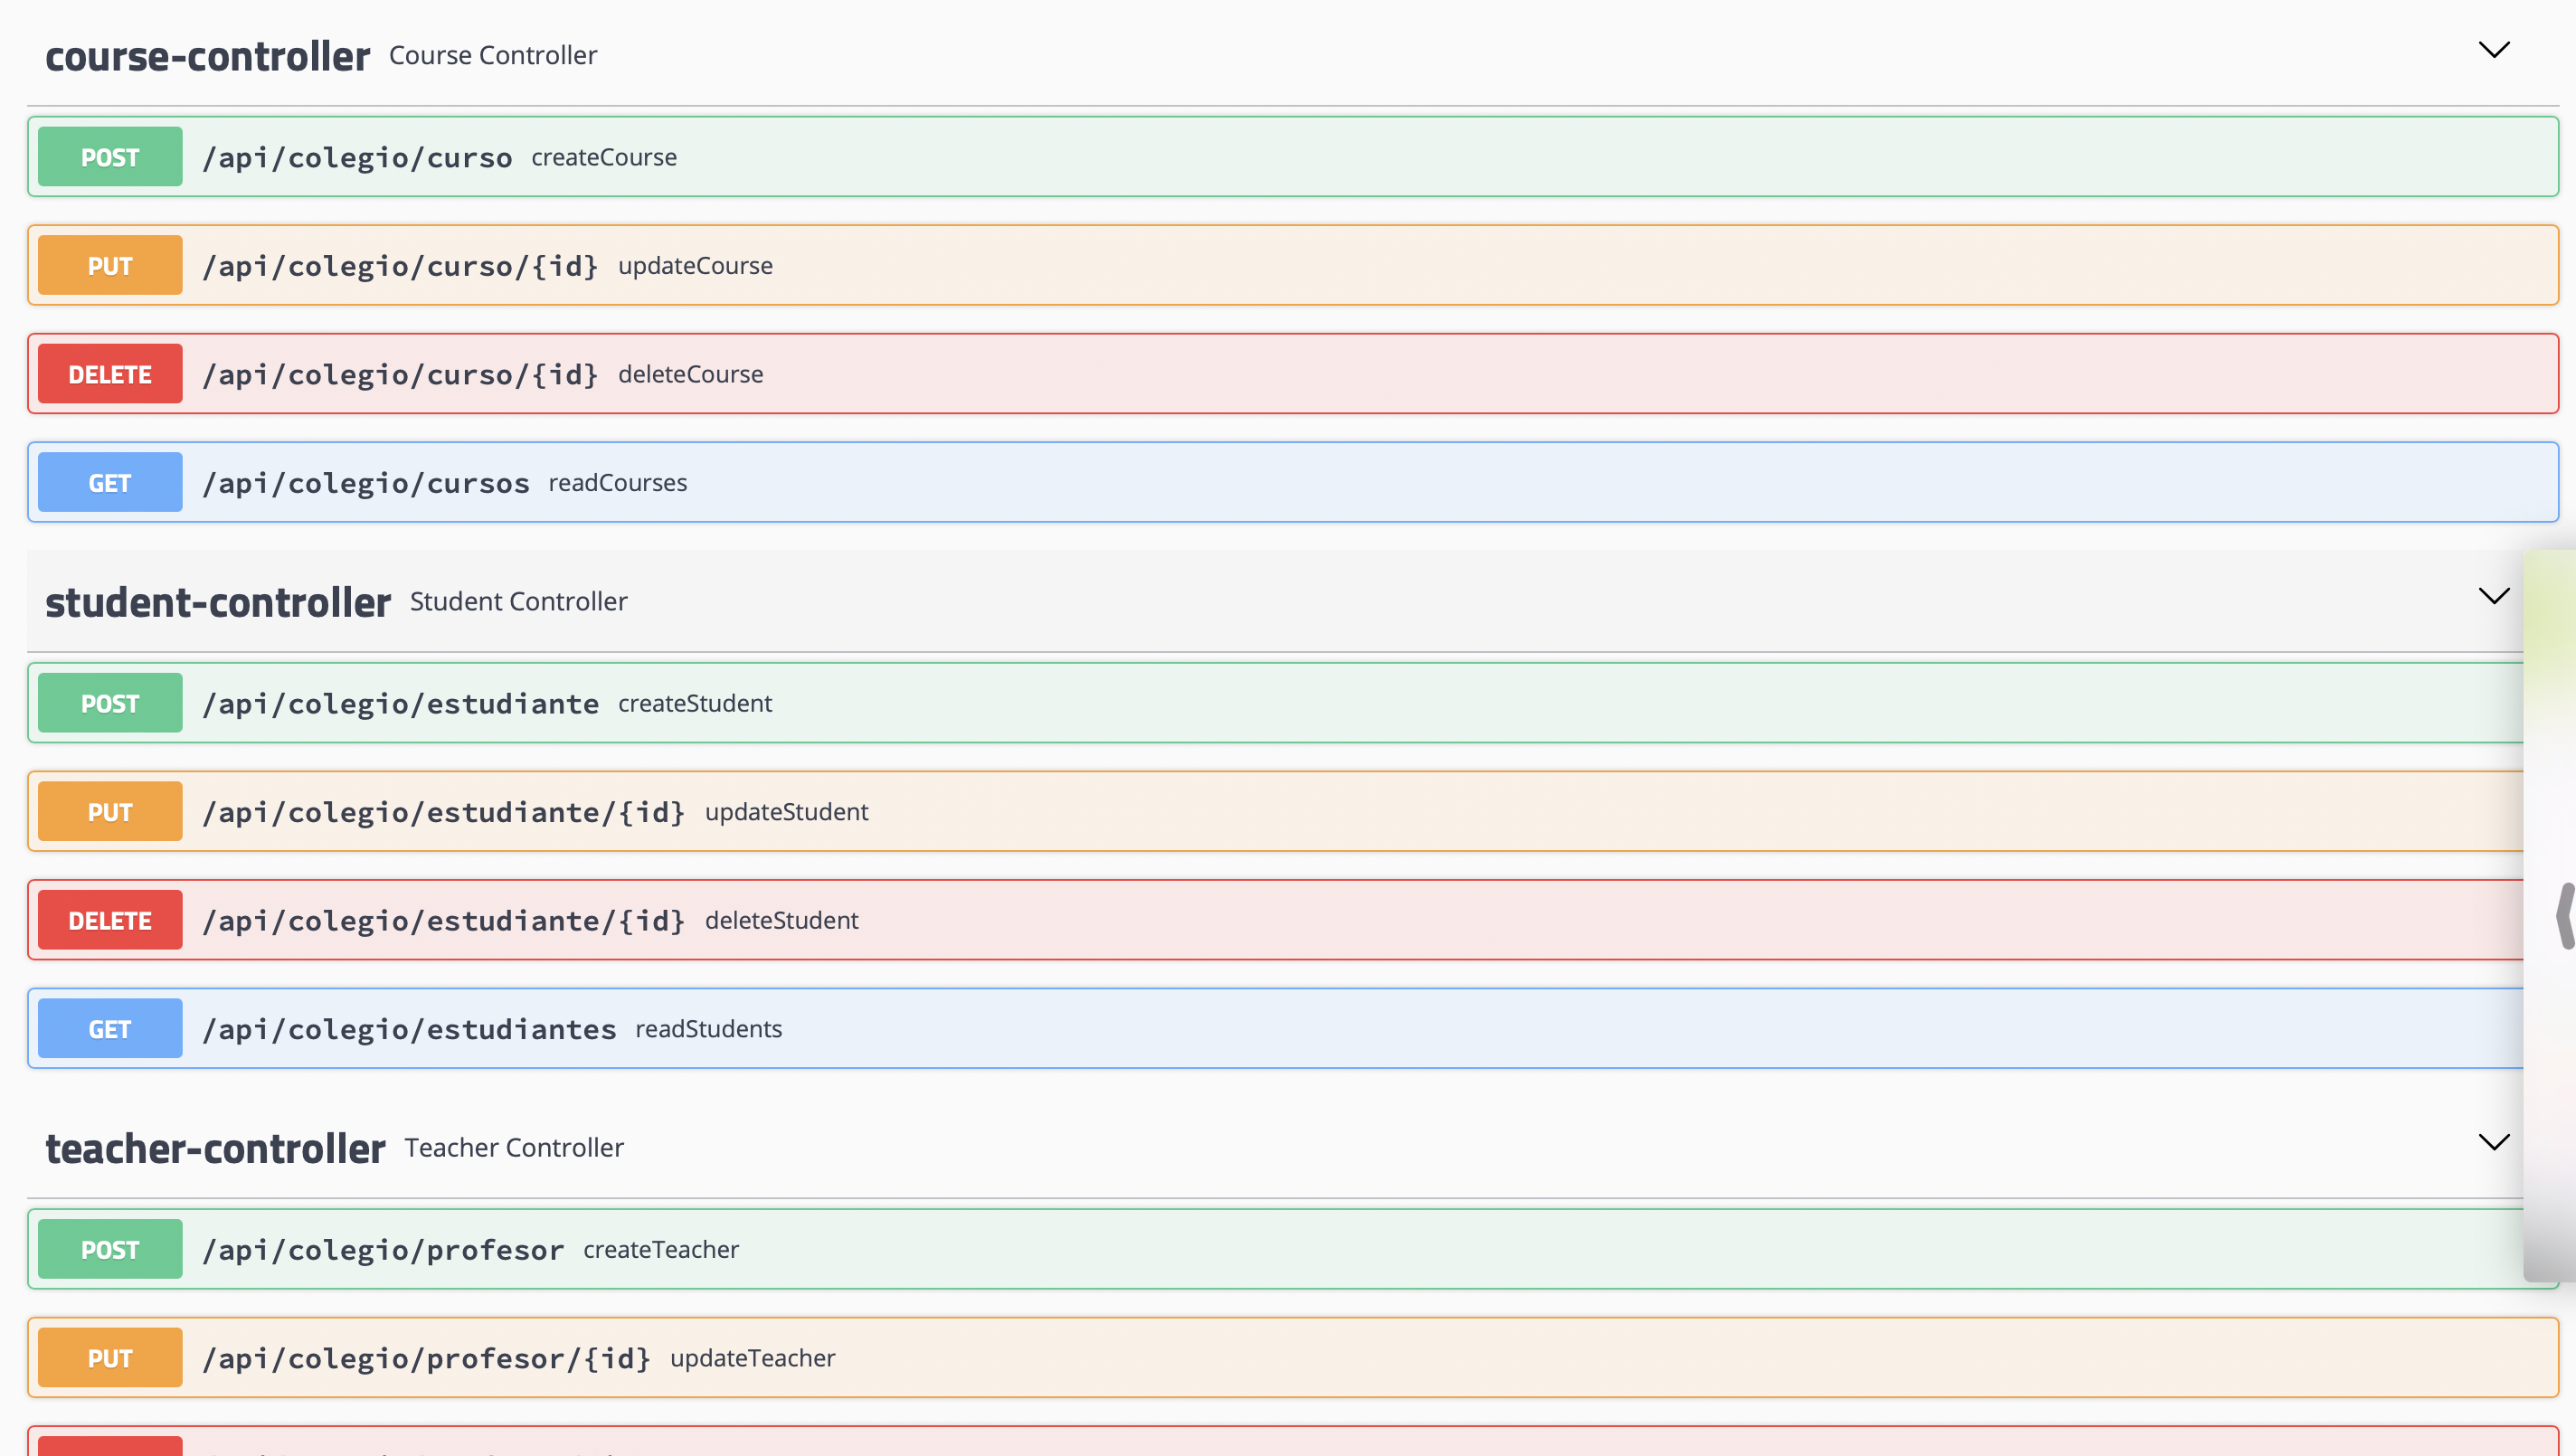Click the PUT badge for updateCourse

pos(109,265)
